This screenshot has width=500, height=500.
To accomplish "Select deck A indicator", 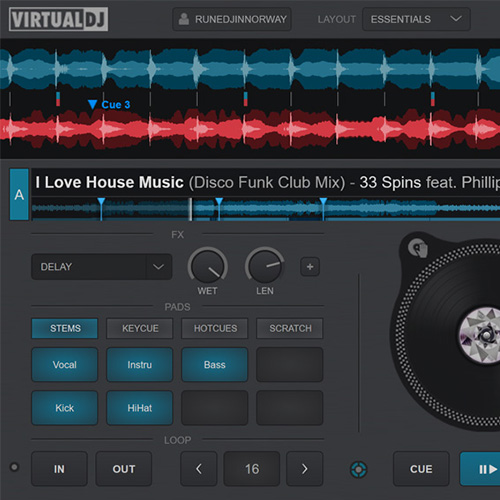I will (x=19, y=194).
